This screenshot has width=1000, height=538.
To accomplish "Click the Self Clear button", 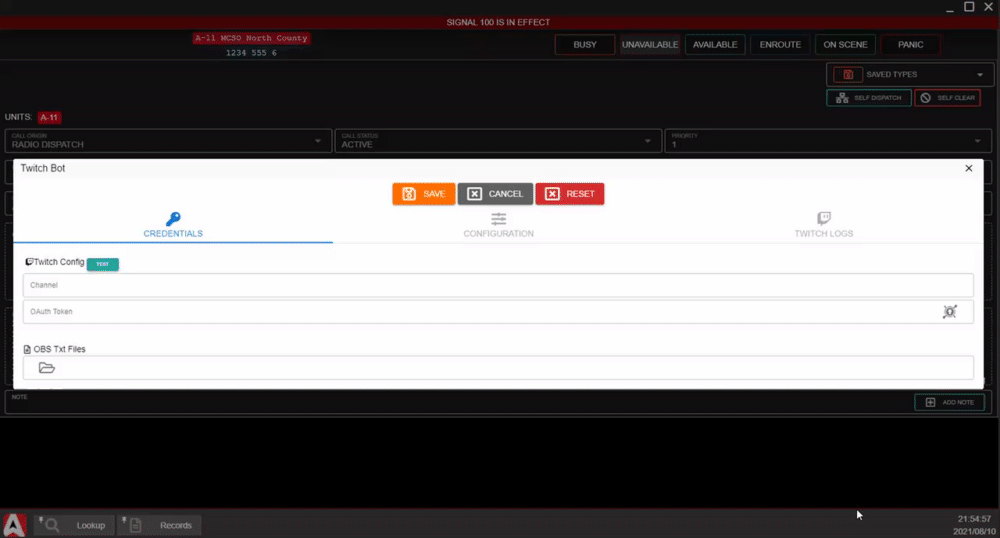I will [x=947, y=98].
